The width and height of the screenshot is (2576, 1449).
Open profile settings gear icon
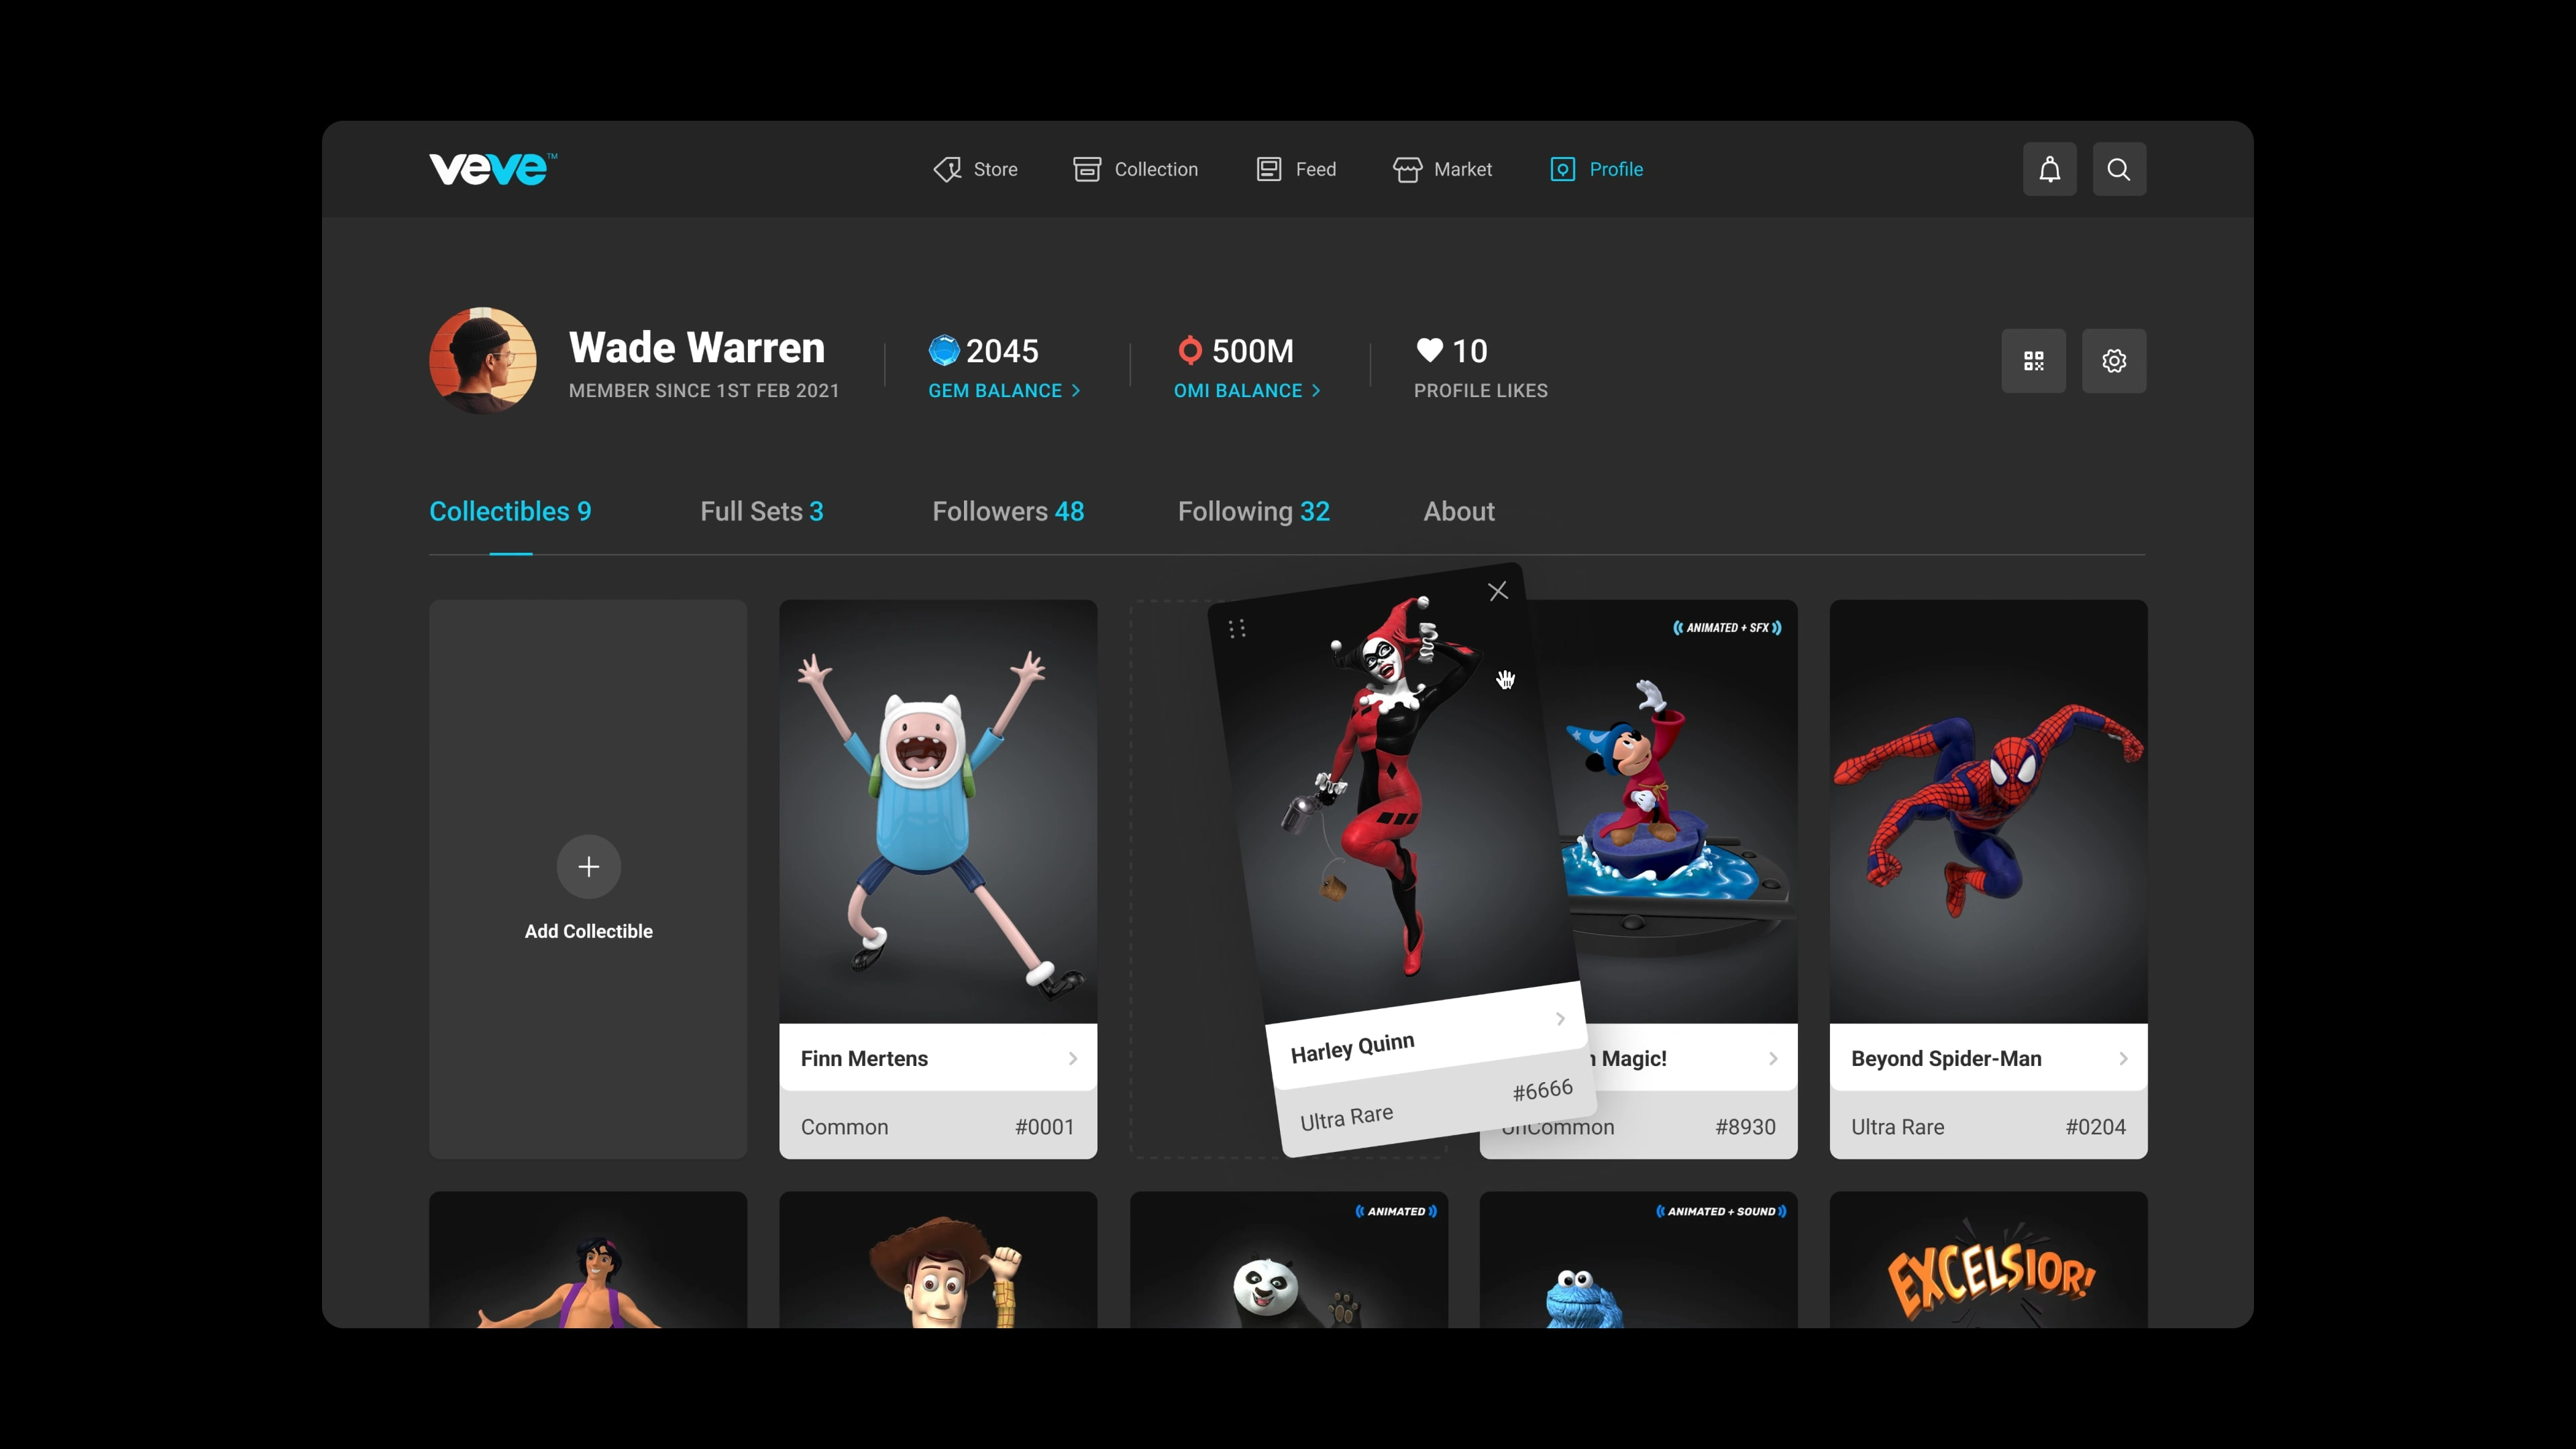[2113, 361]
